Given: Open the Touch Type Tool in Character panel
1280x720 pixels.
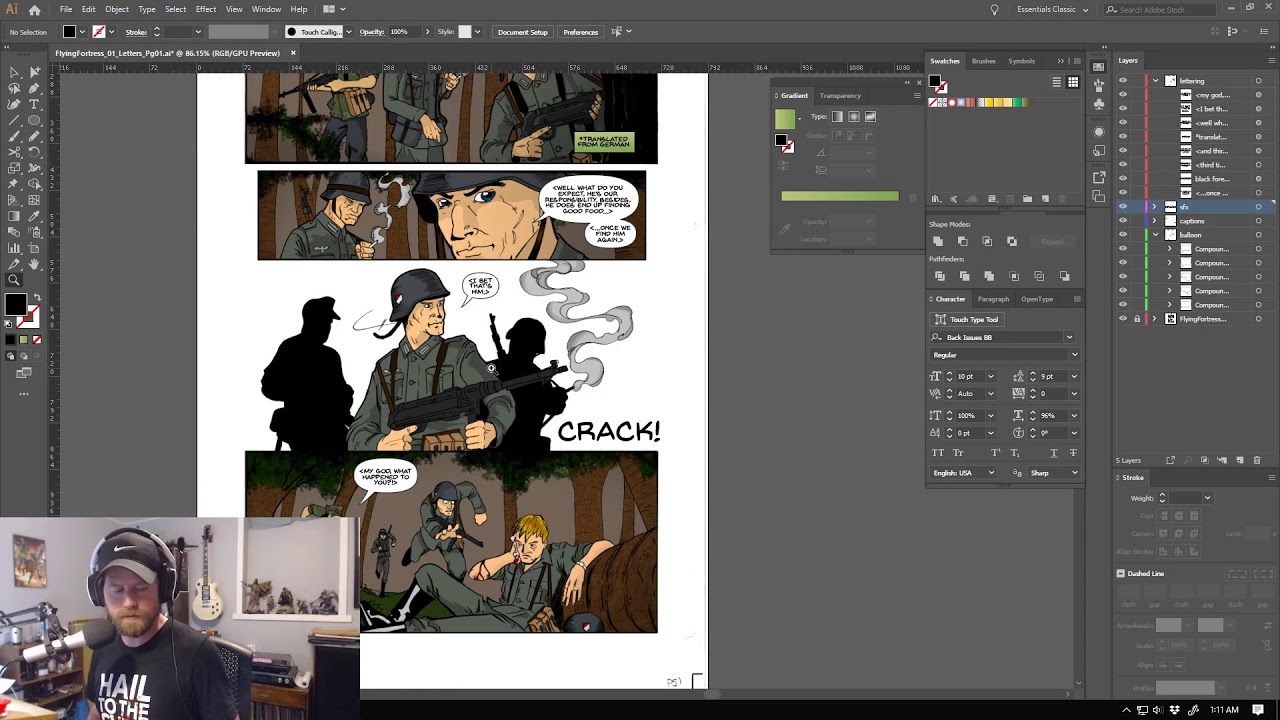Looking at the screenshot, I should coord(967,319).
